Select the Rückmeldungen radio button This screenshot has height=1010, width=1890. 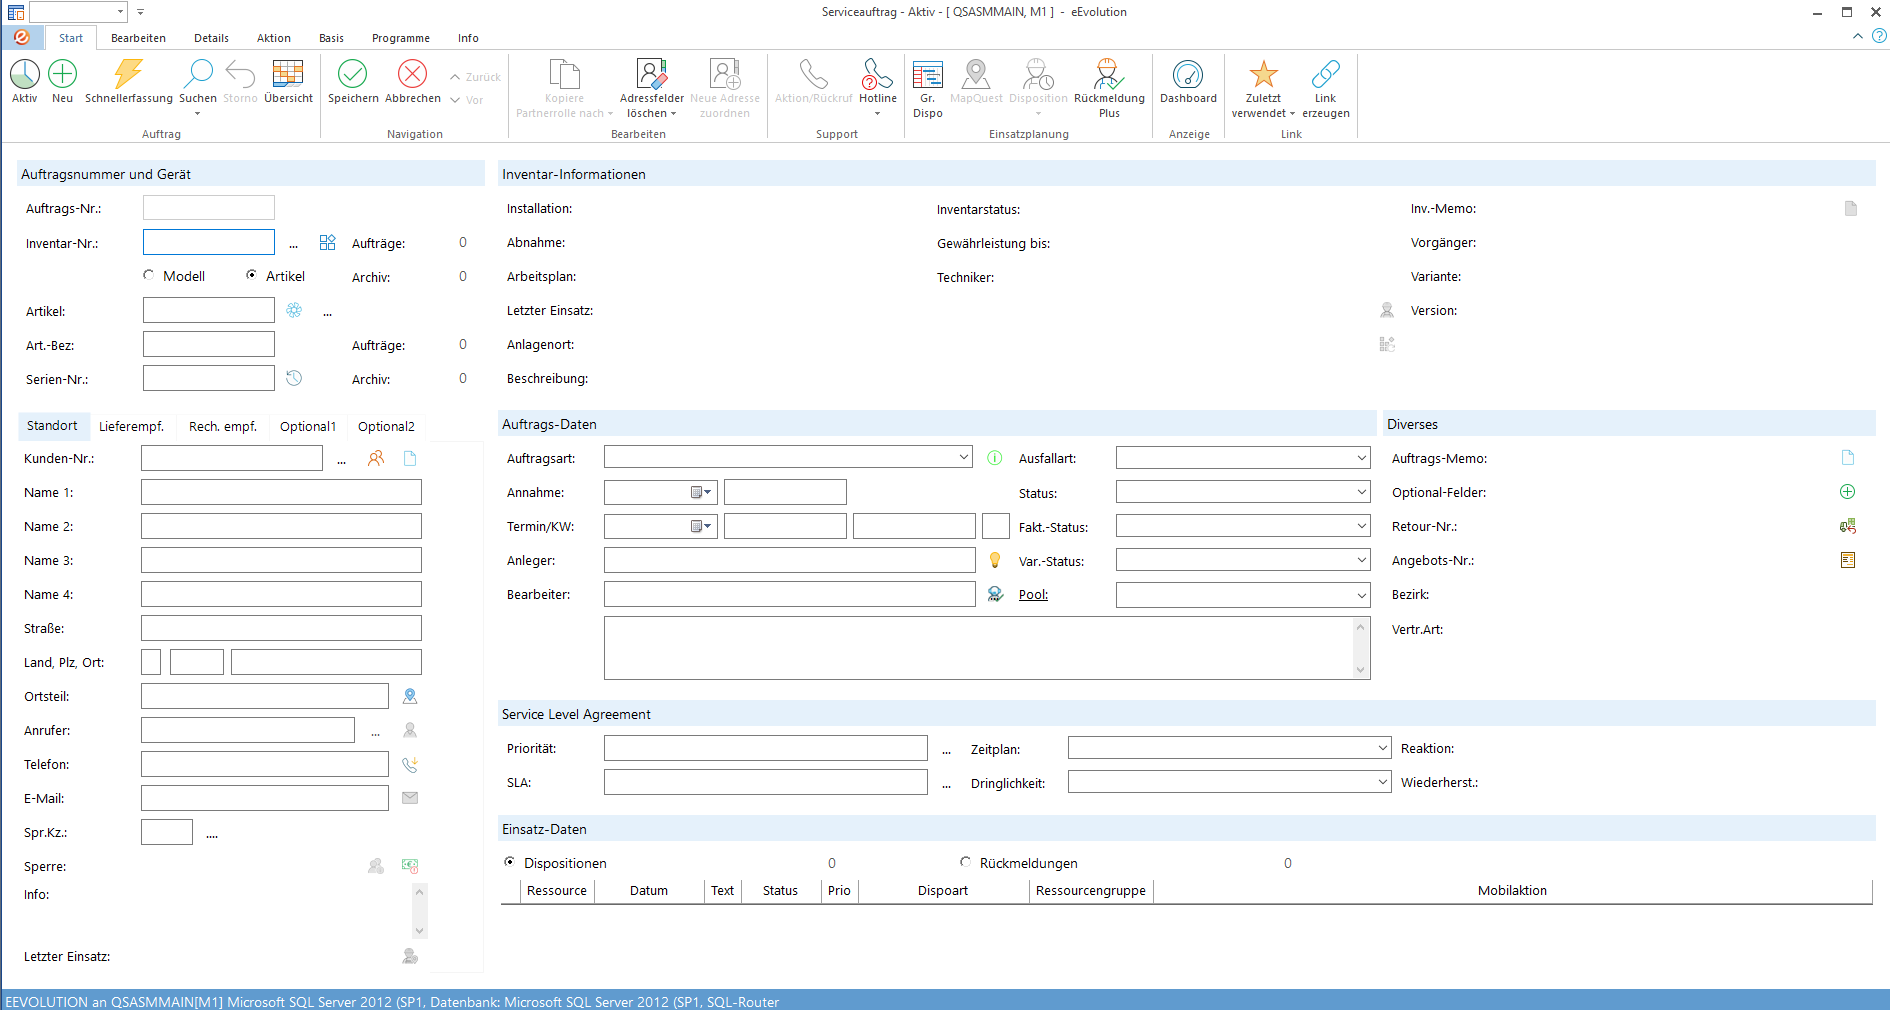966,862
